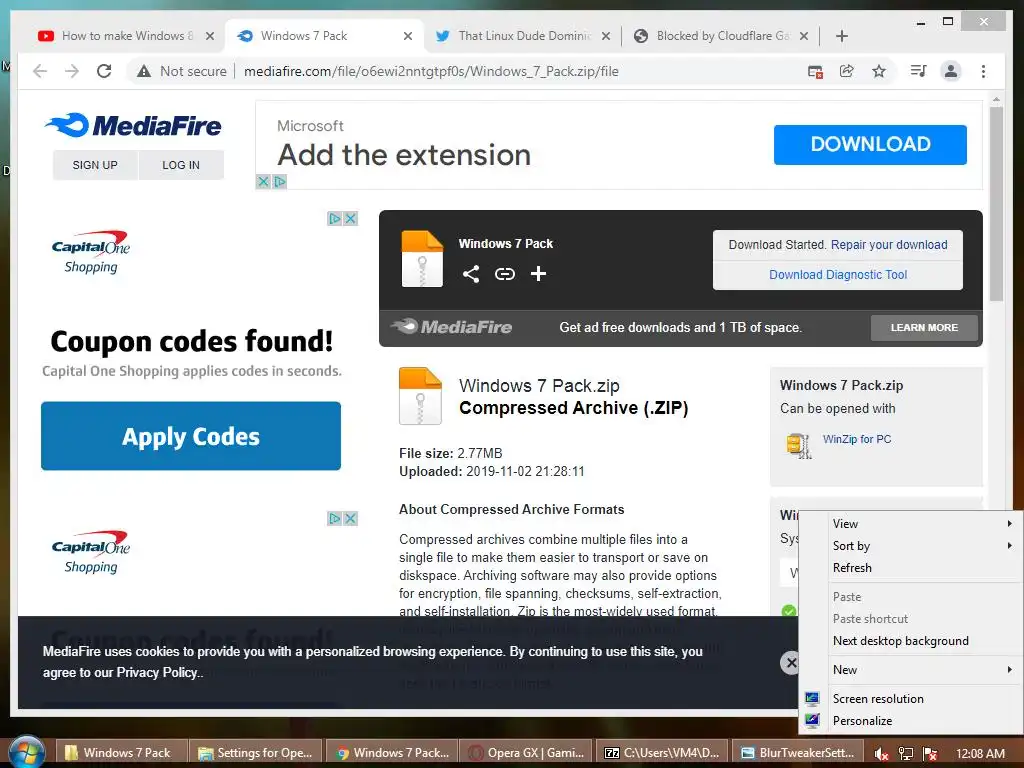Click the blue DOWNLOAD ad button
This screenshot has height=768, width=1024.
pyautogui.click(x=870, y=144)
